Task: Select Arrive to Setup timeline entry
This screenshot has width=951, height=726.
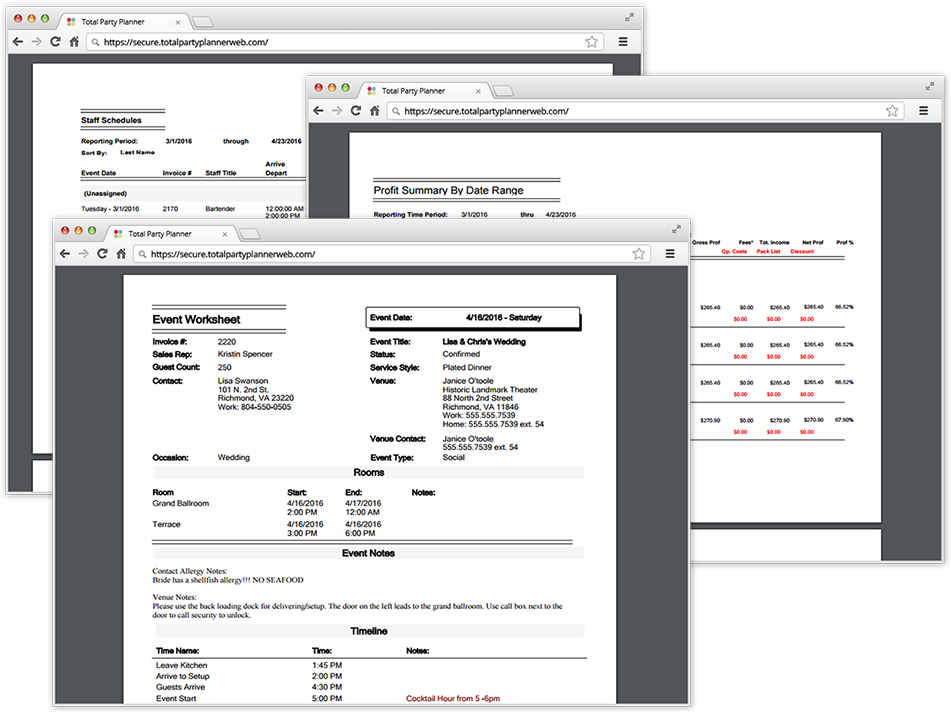Action: pos(183,676)
